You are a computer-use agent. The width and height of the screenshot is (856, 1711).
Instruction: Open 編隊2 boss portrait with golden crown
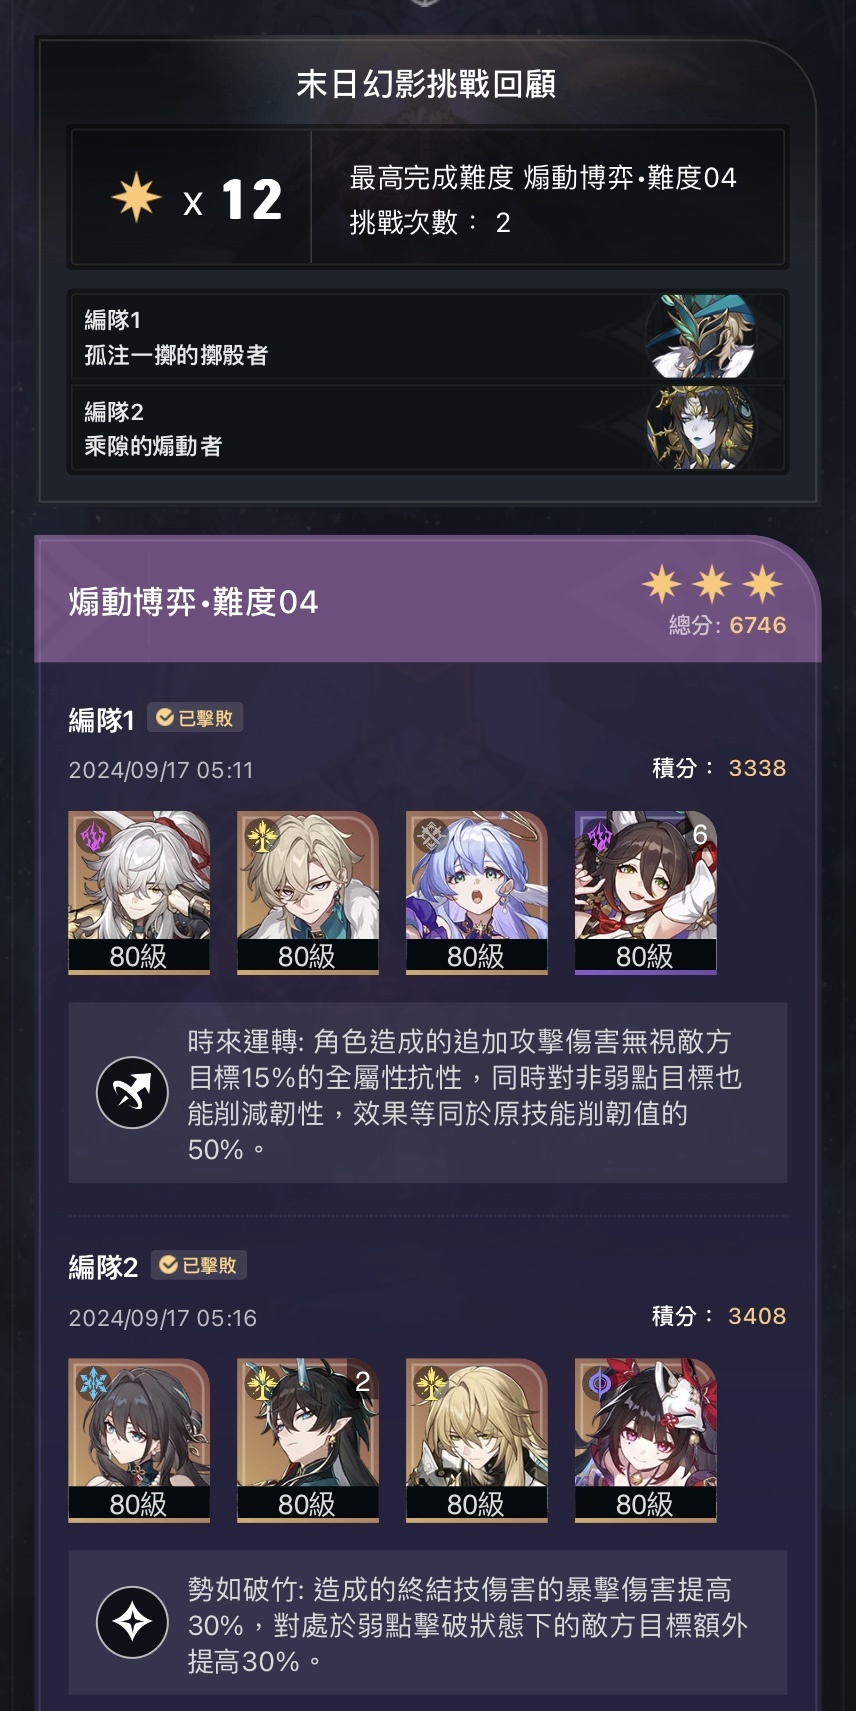coord(700,428)
